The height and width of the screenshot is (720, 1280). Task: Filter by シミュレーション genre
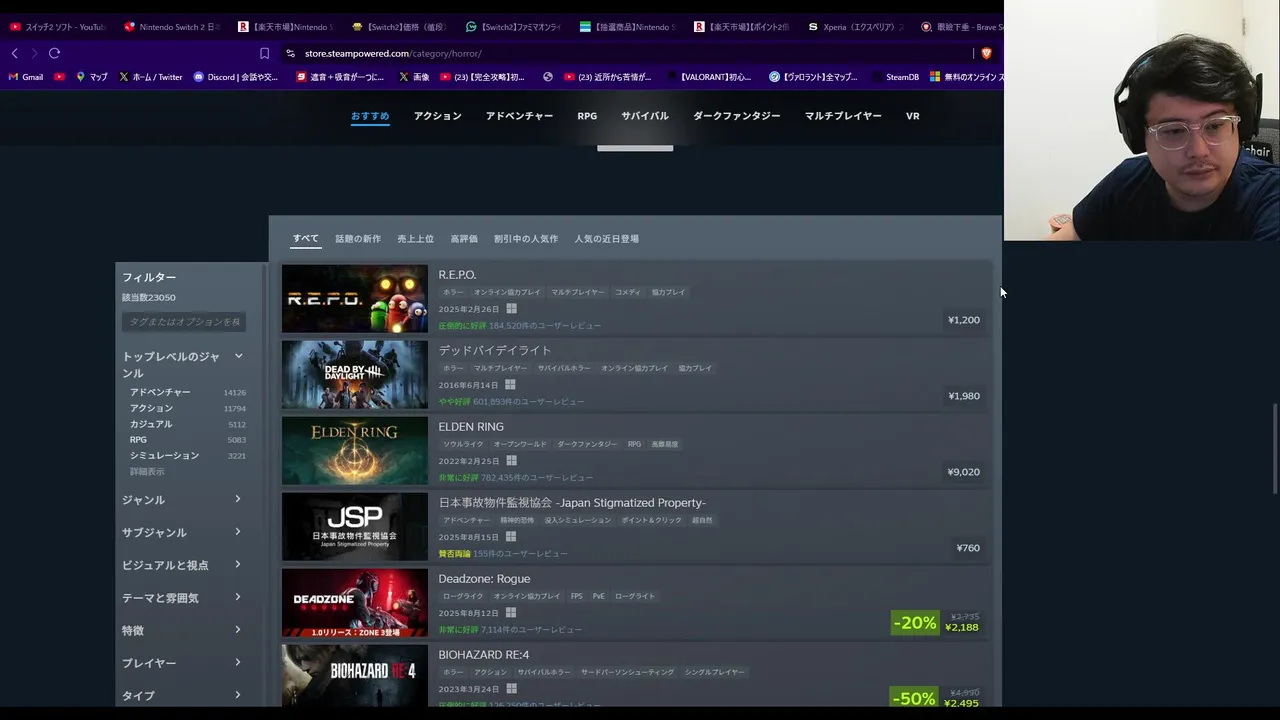pos(164,455)
